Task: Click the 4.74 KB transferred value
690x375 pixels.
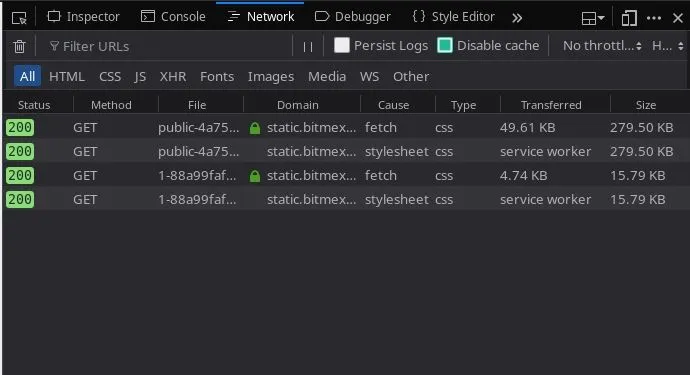Action: click(523, 176)
